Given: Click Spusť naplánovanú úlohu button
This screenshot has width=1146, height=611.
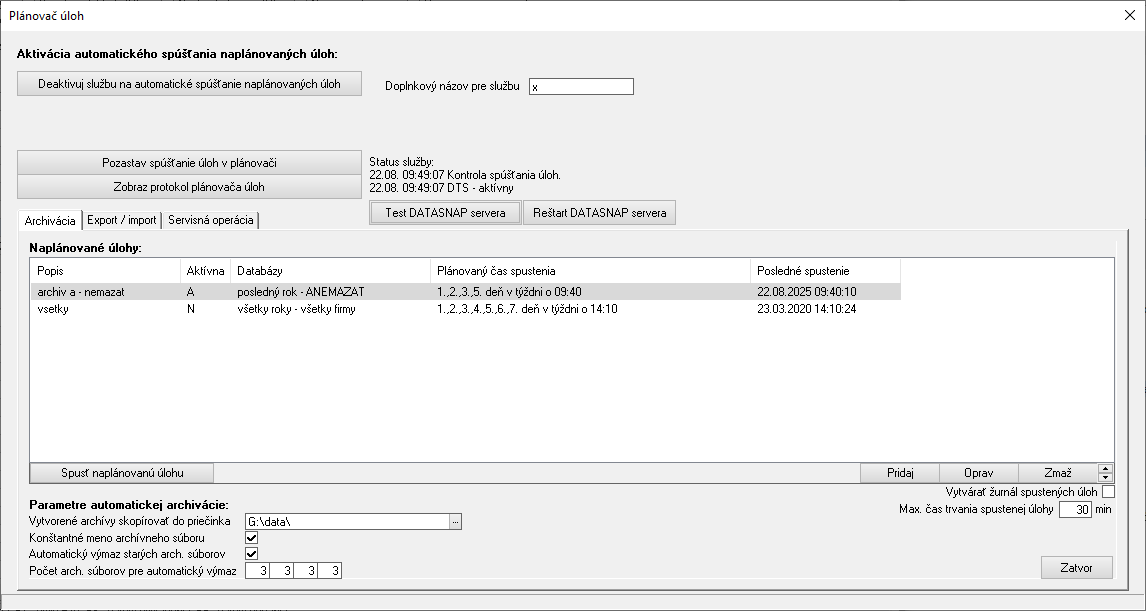Looking at the screenshot, I should [x=122, y=473].
